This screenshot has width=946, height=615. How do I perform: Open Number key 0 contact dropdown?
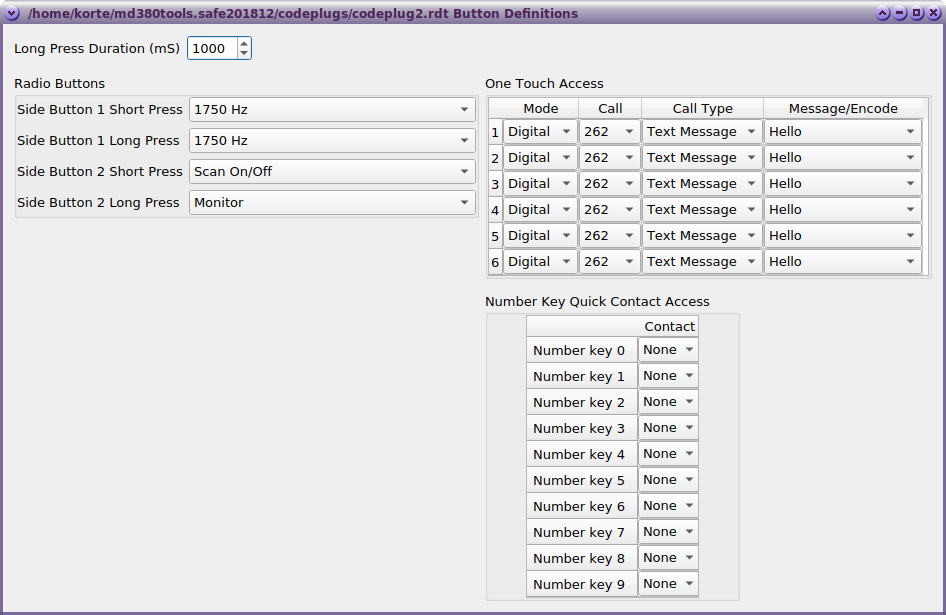[x=668, y=350]
